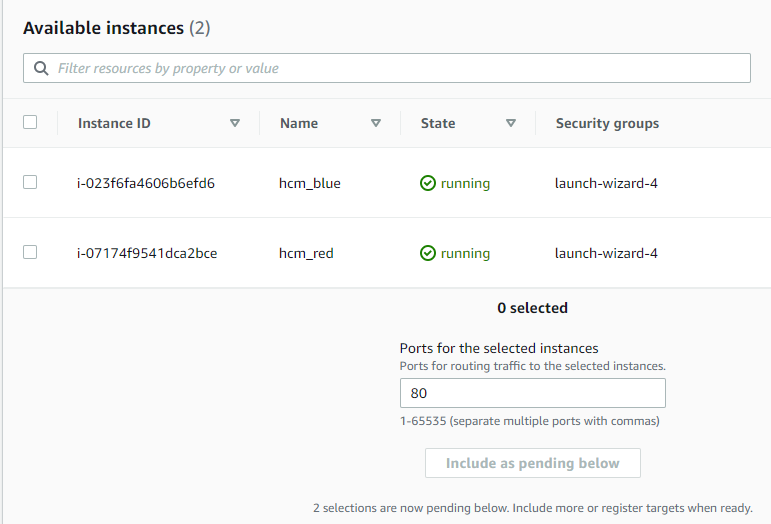Select instance ID i-023f6fa4606b6efd6
This screenshot has height=524, width=771.
click(x=146, y=183)
